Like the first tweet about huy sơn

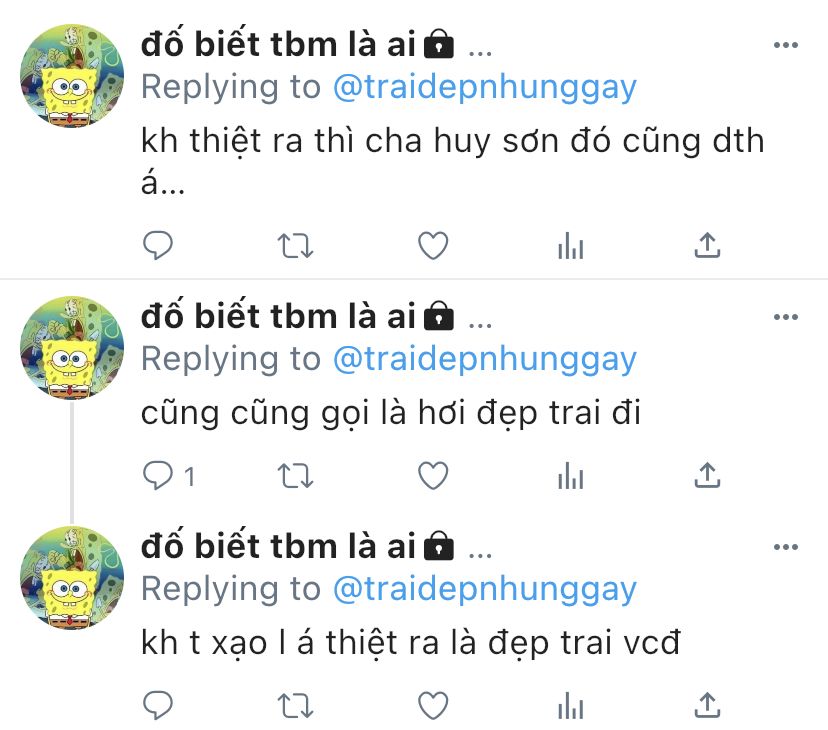coord(433,246)
